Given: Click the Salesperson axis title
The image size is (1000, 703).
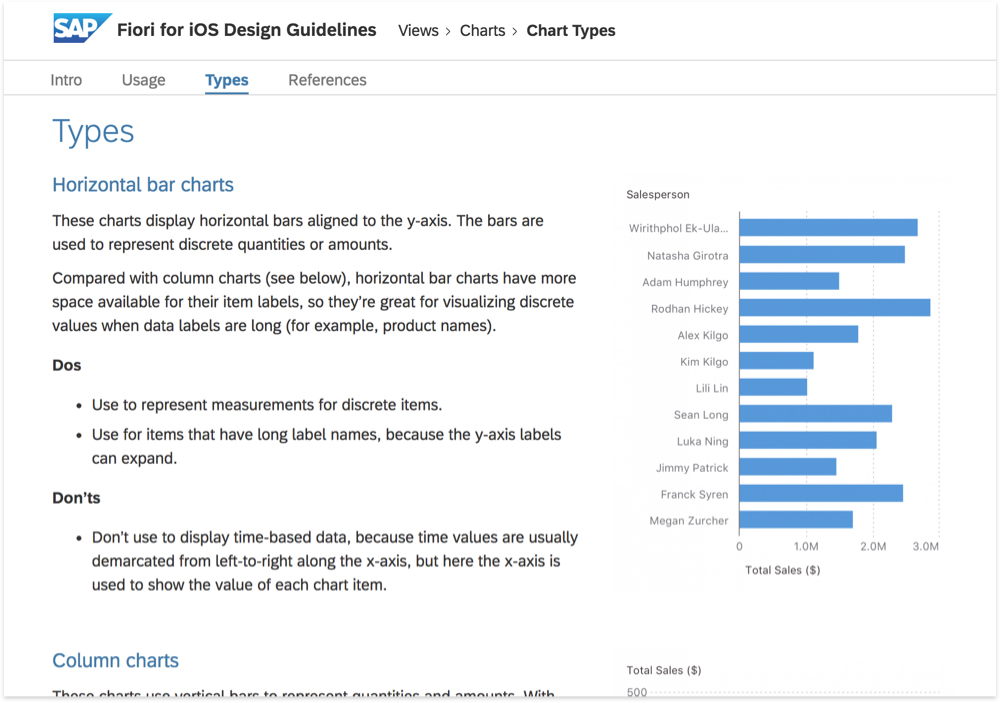Looking at the screenshot, I should (658, 195).
